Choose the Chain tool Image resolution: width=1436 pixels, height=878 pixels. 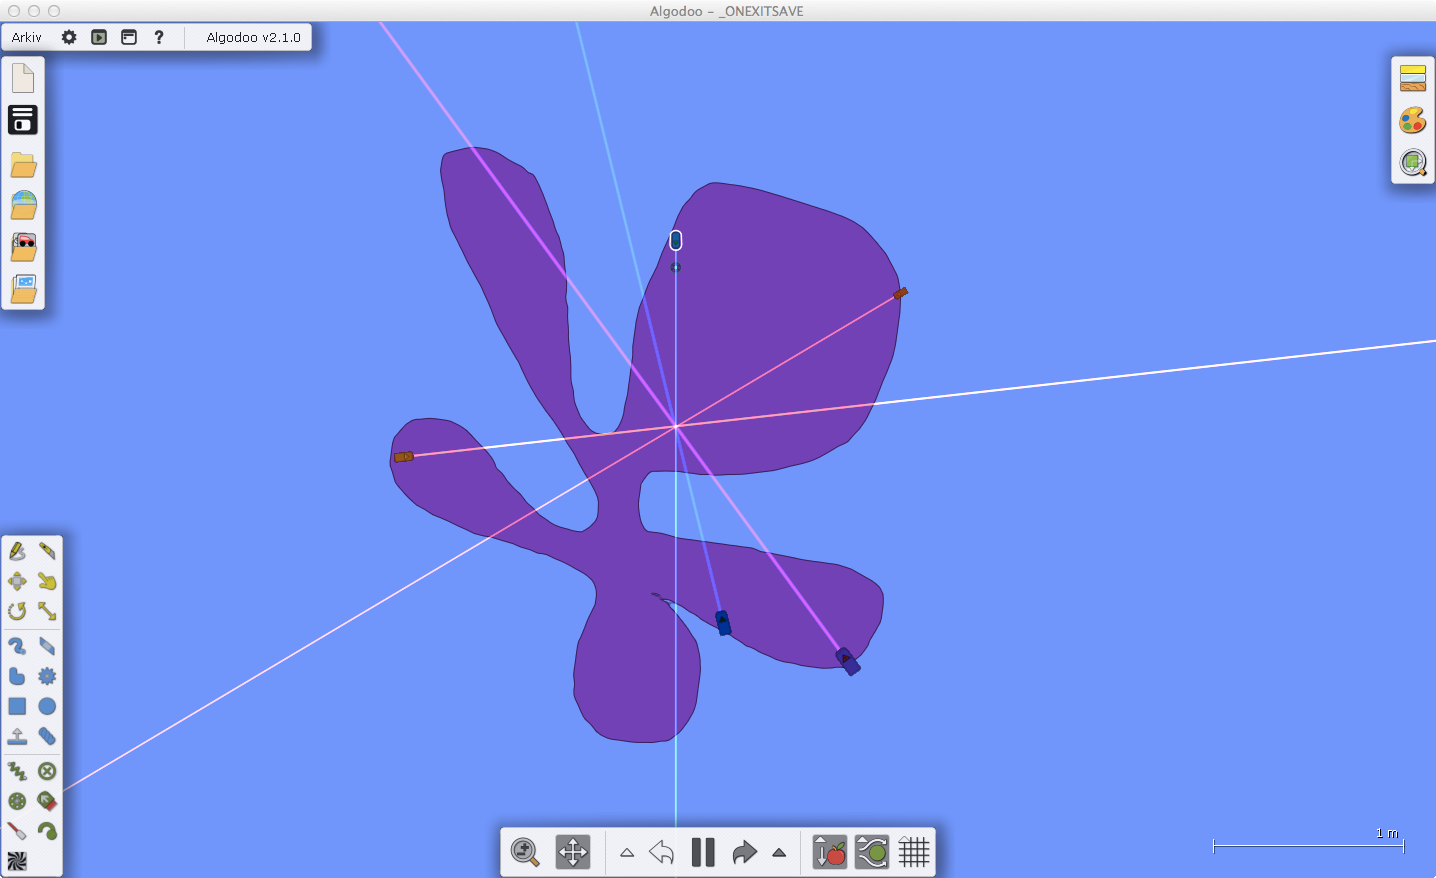47,736
